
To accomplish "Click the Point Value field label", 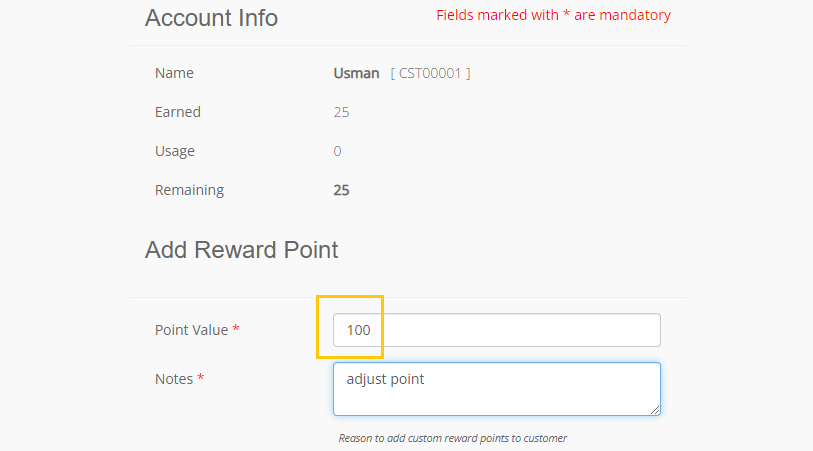I will coord(192,329).
